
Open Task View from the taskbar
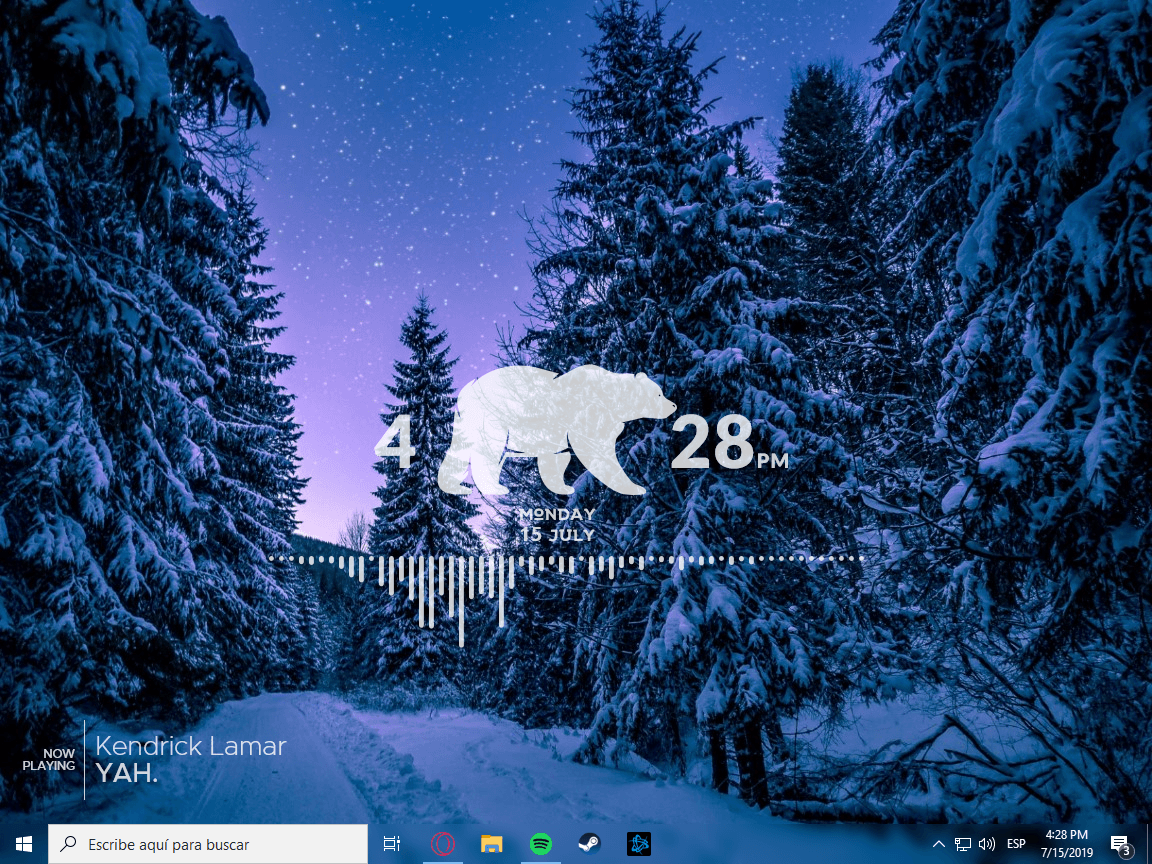pyautogui.click(x=392, y=844)
